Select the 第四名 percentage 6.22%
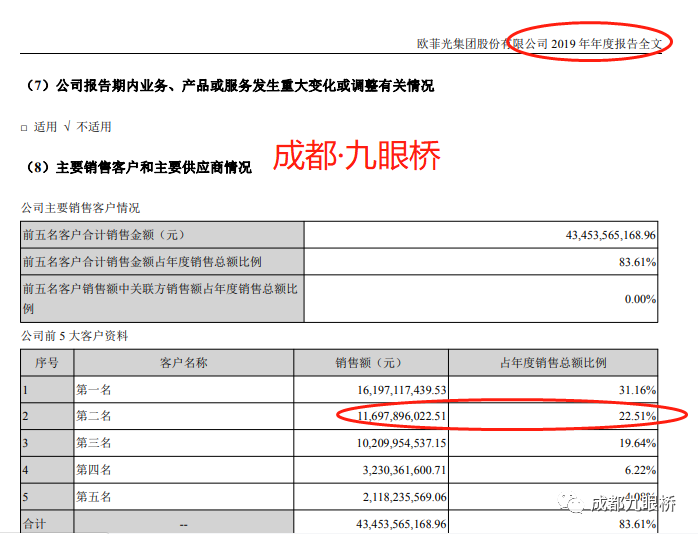This screenshot has width=698, height=534. [x=640, y=470]
